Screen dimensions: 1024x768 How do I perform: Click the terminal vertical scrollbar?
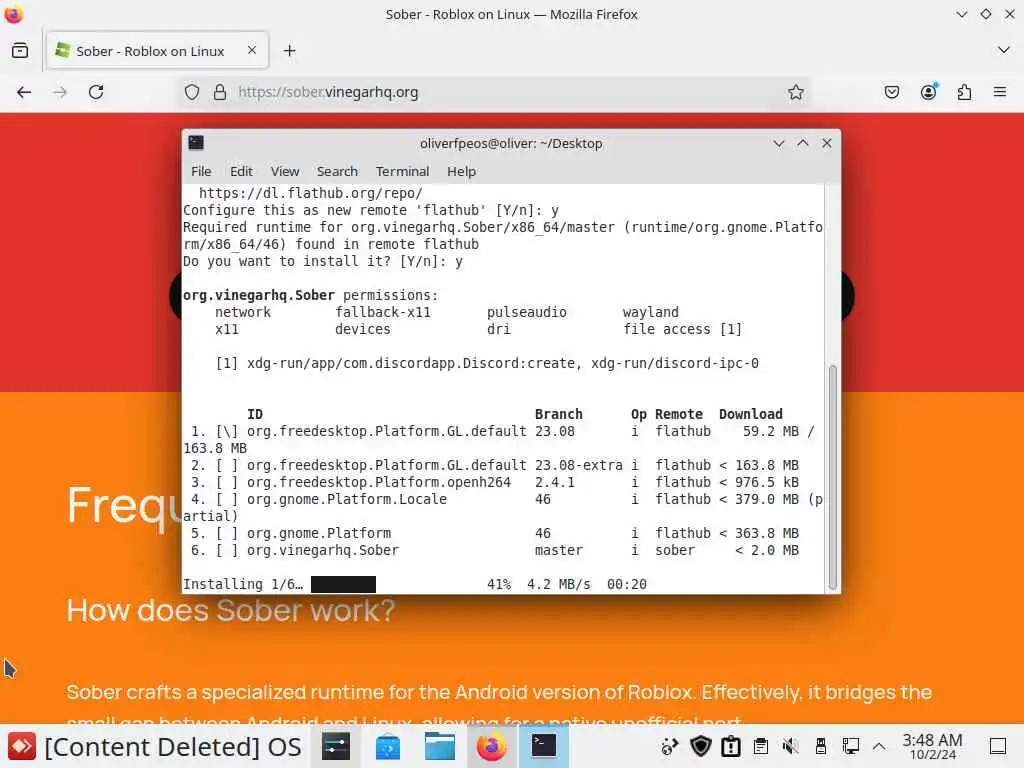click(x=833, y=477)
